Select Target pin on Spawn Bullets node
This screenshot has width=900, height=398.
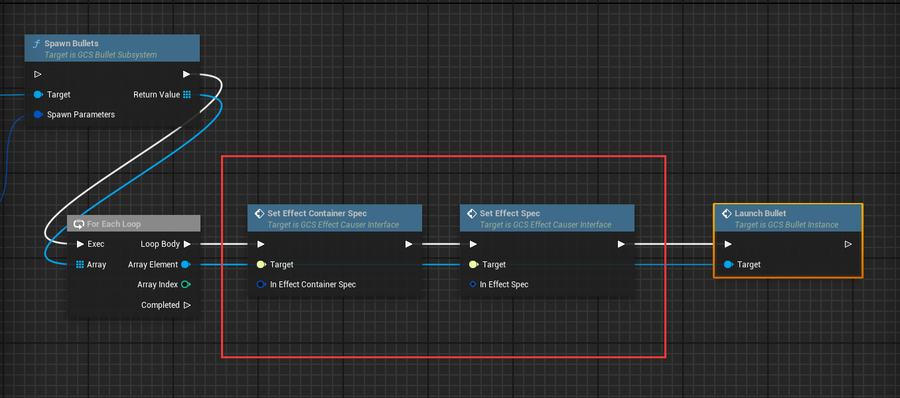pos(38,94)
